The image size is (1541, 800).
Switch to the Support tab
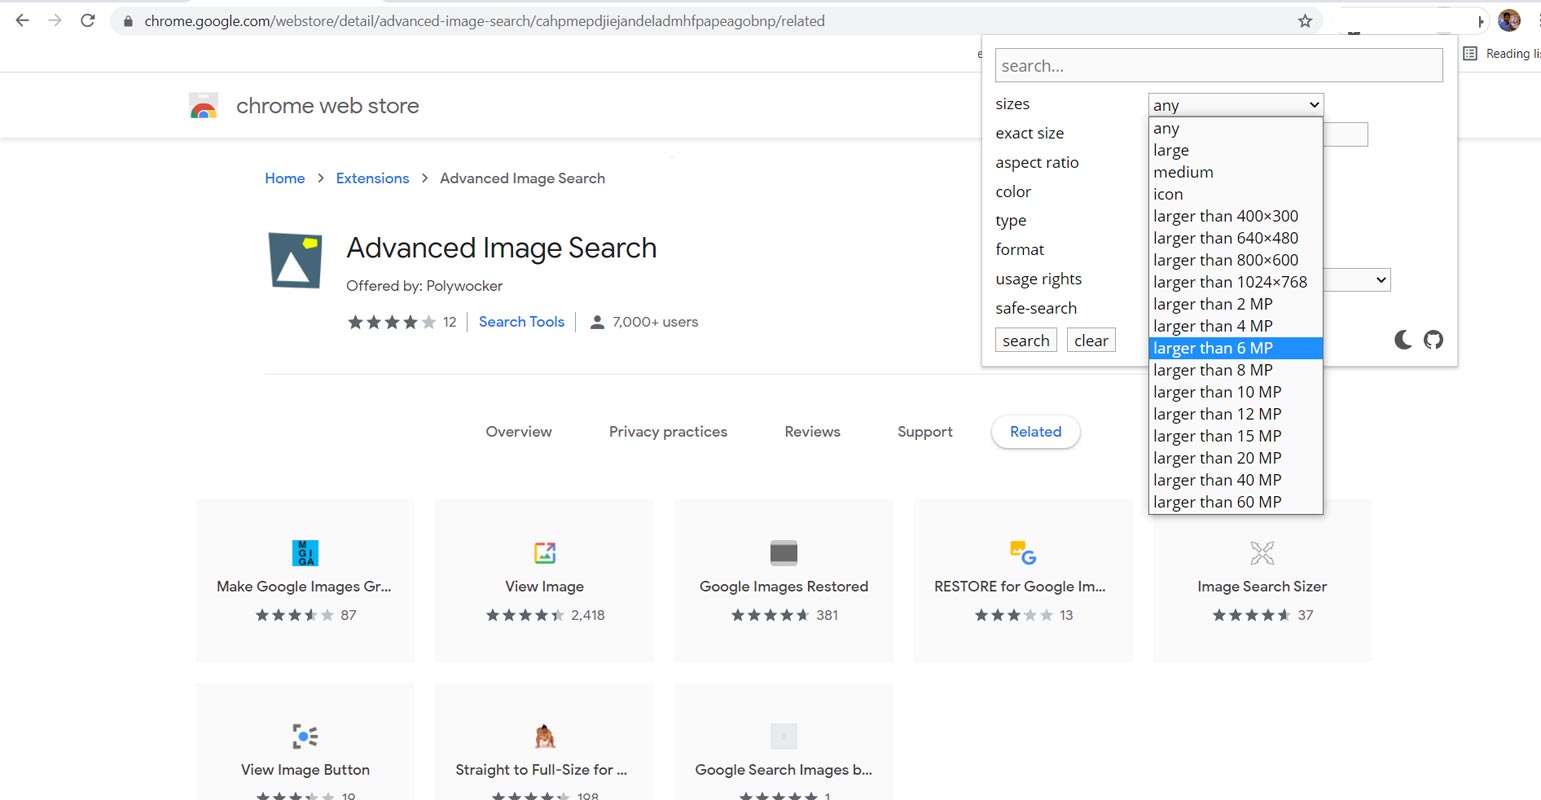pyautogui.click(x=925, y=432)
